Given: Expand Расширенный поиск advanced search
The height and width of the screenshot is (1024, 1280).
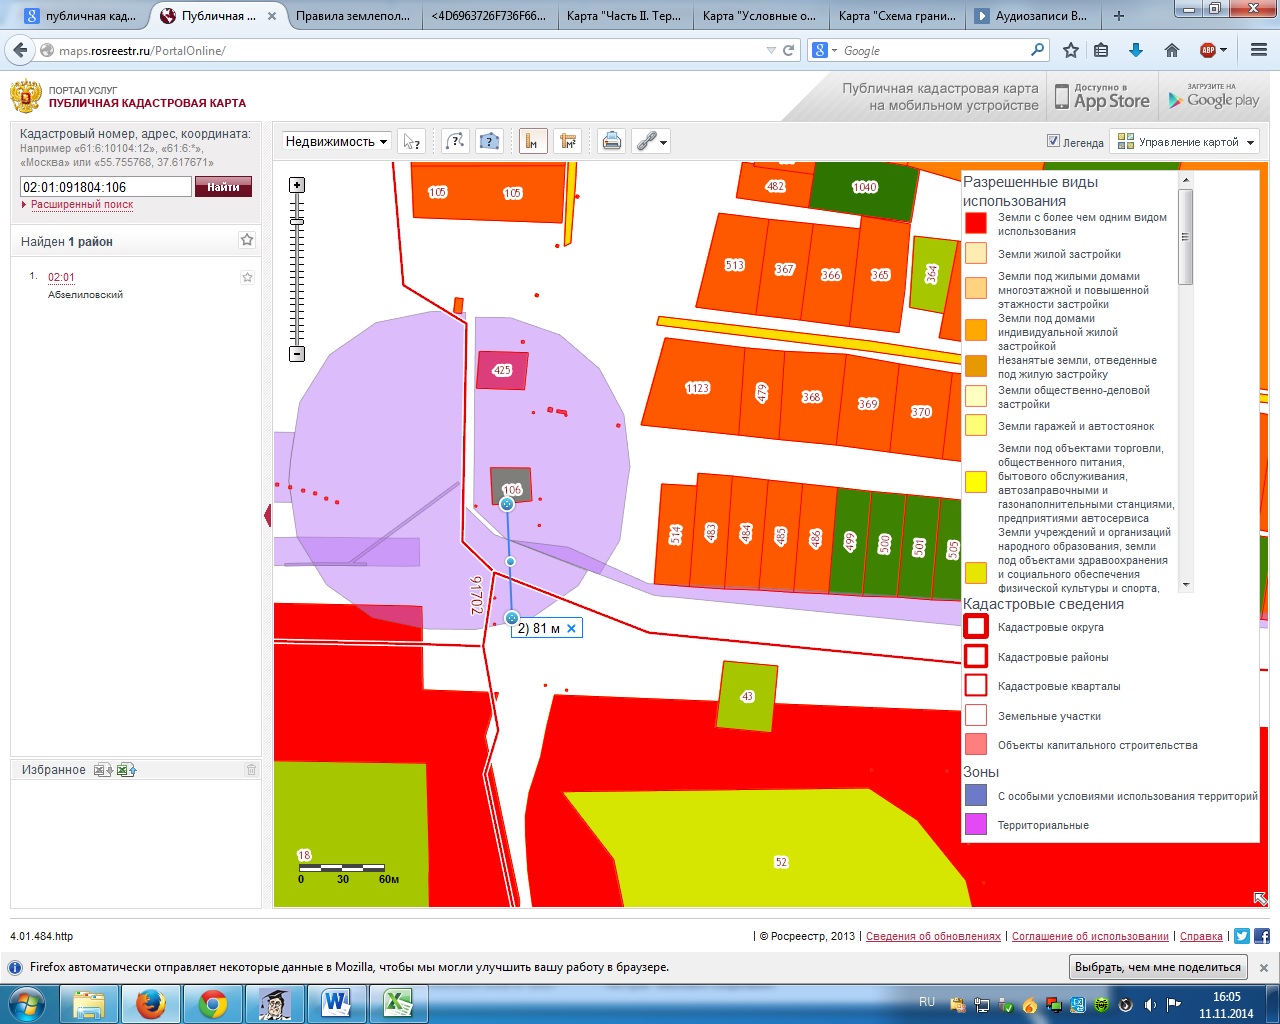Looking at the screenshot, I should 81,205.
